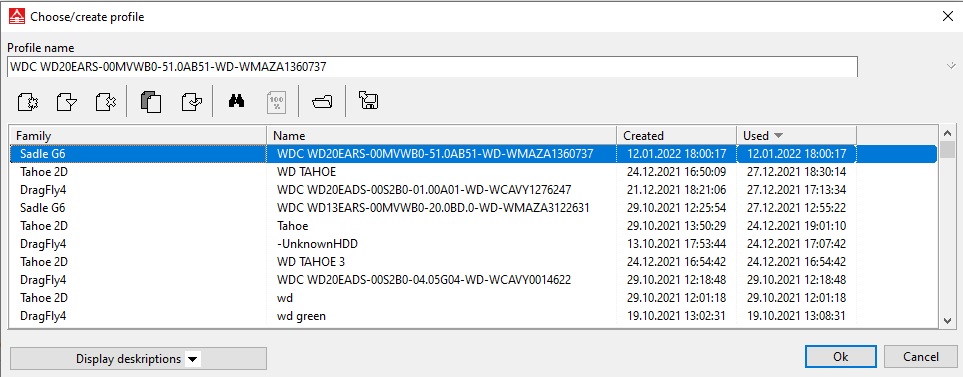Image resolution: width=963 pixels, height=377 pixels.
Task: Sort by the Created column header
Action: pos(676,136)
